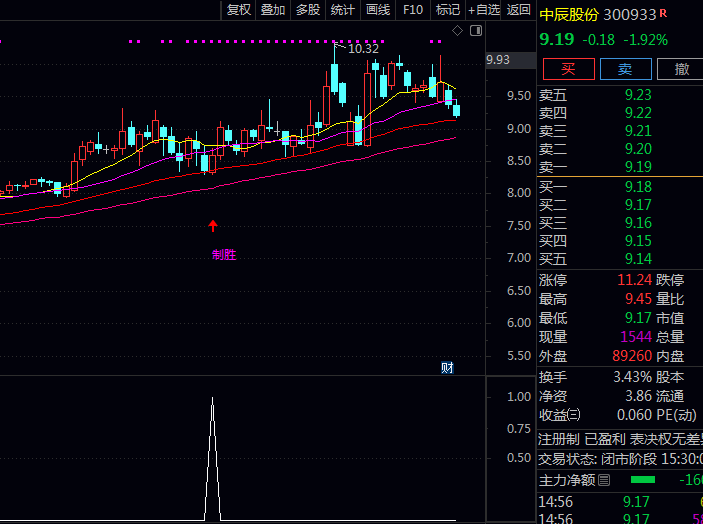Image resolution: width=703 pixels, height=524 pixels.
Task: Select 买二 price 9.17
Action: pos(638,205)
